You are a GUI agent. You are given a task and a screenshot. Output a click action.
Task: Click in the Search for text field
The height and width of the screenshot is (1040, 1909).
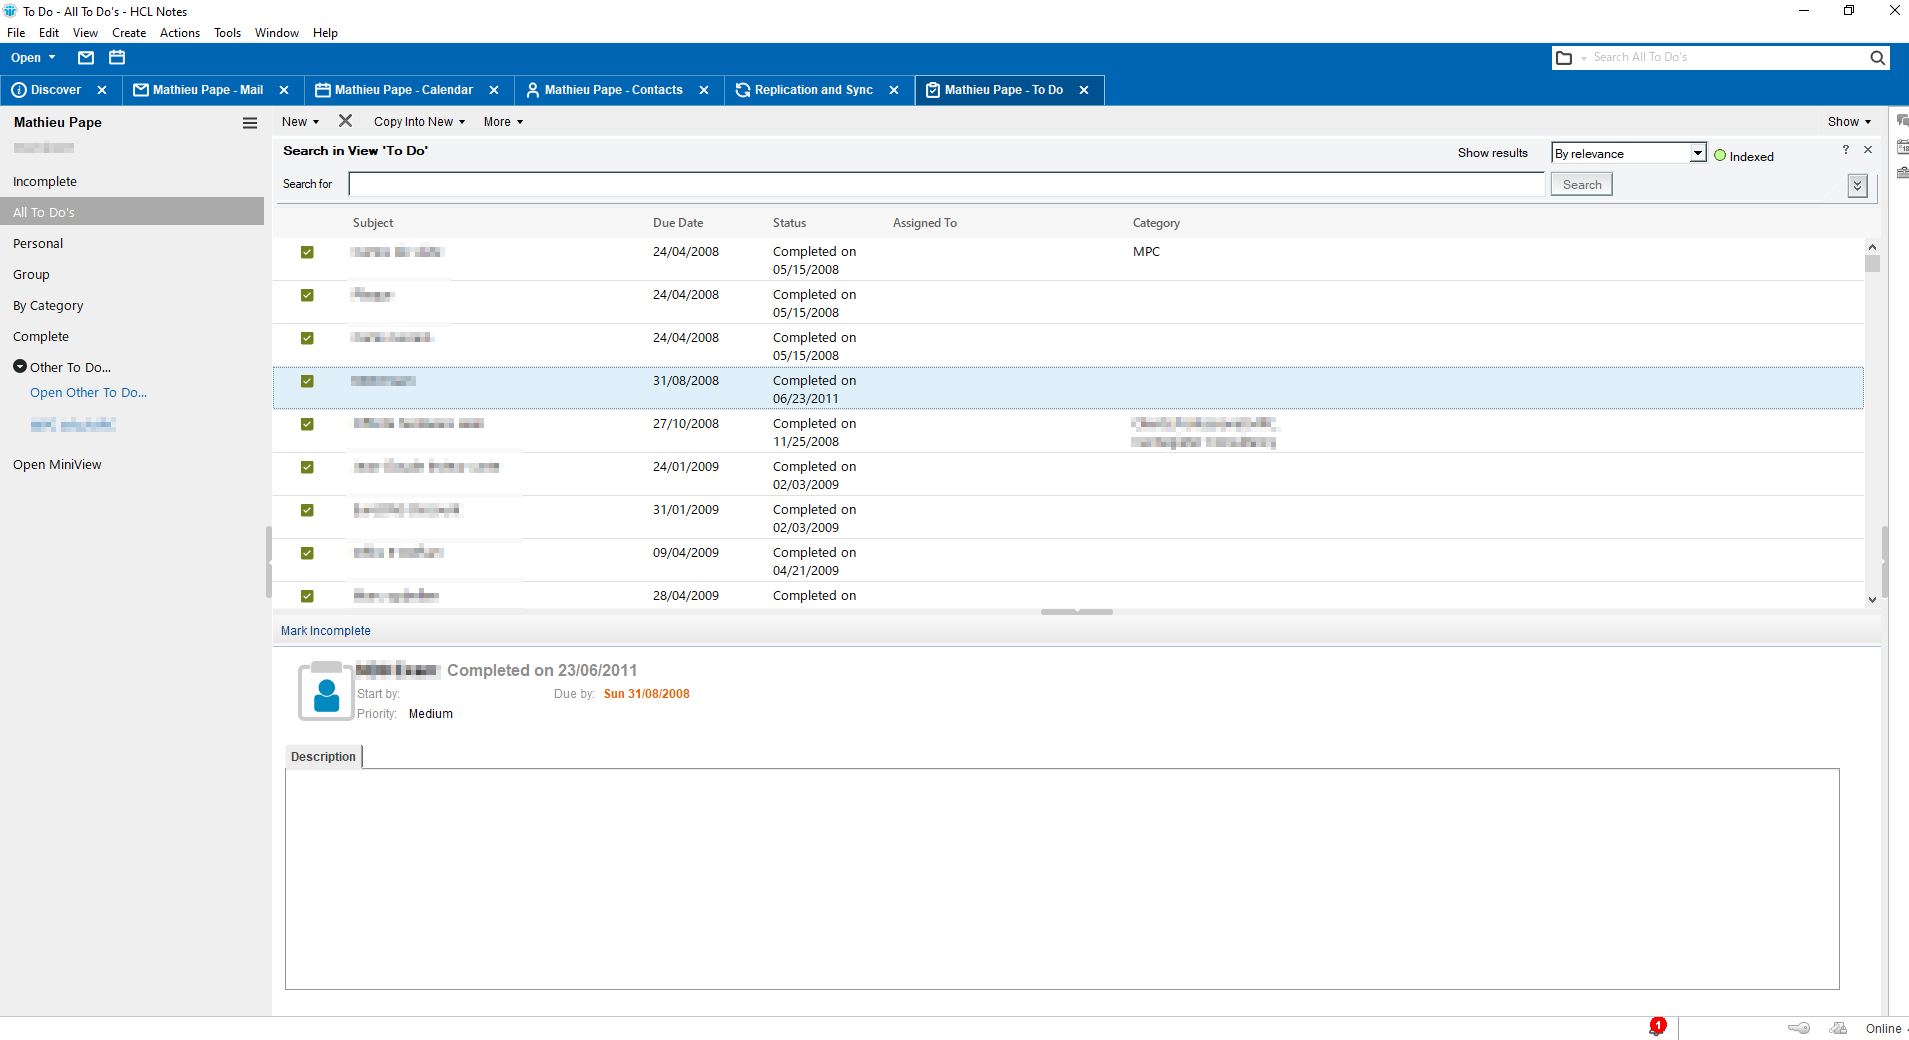tap(947, 184)
